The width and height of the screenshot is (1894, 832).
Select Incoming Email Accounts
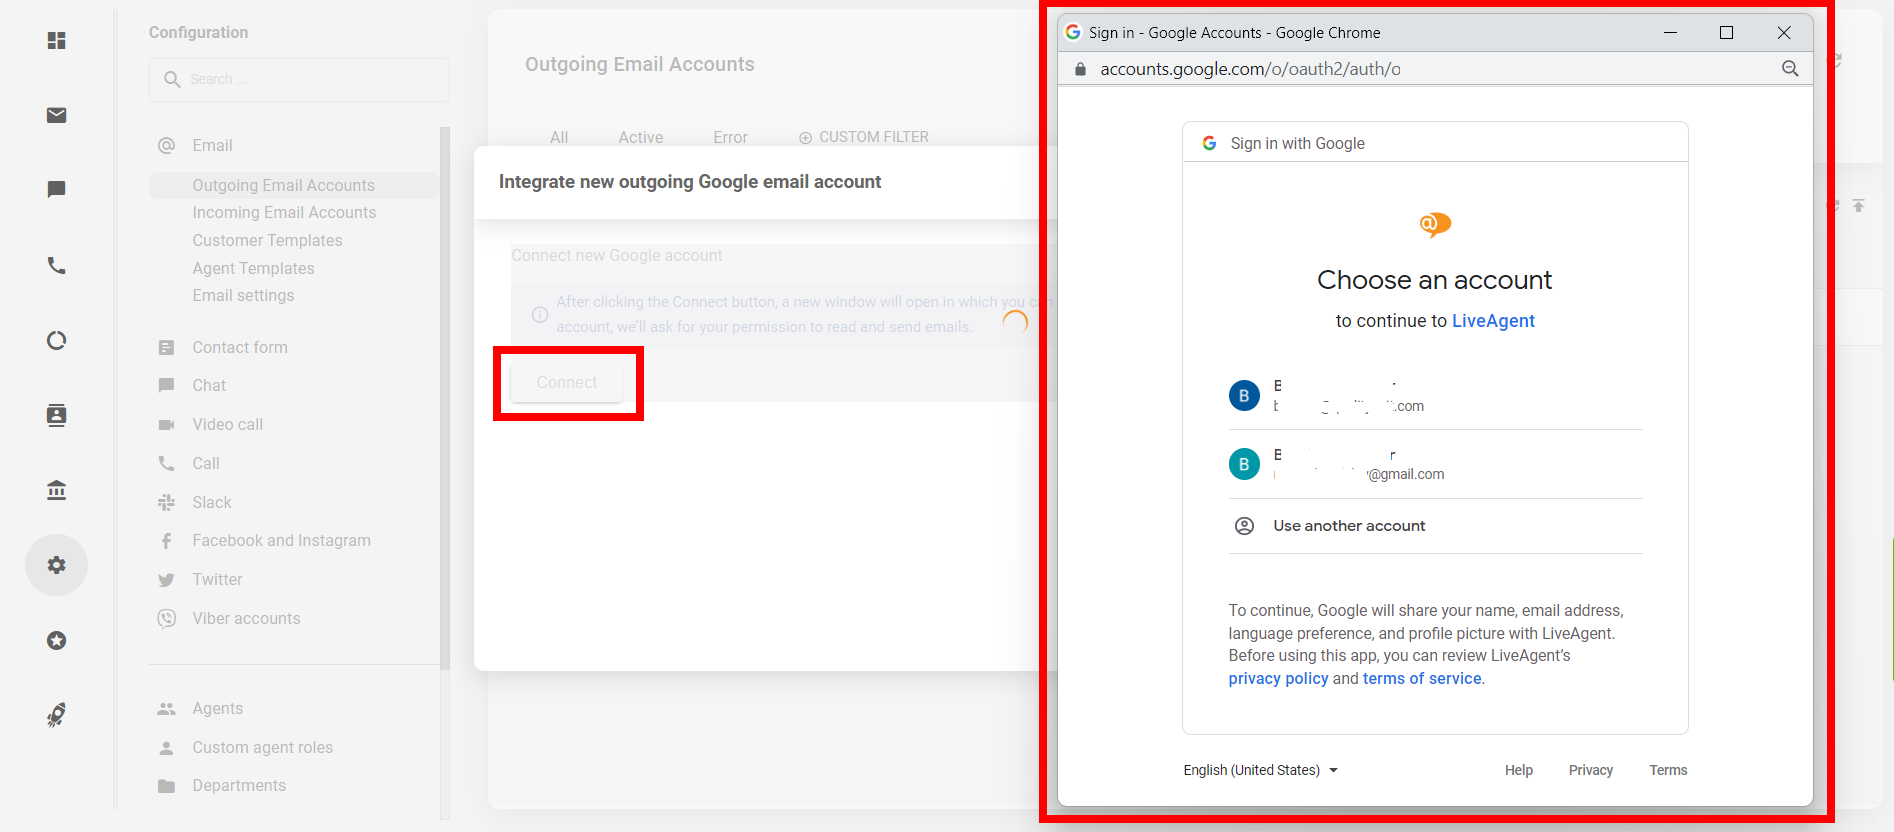(x=285, y=212)
